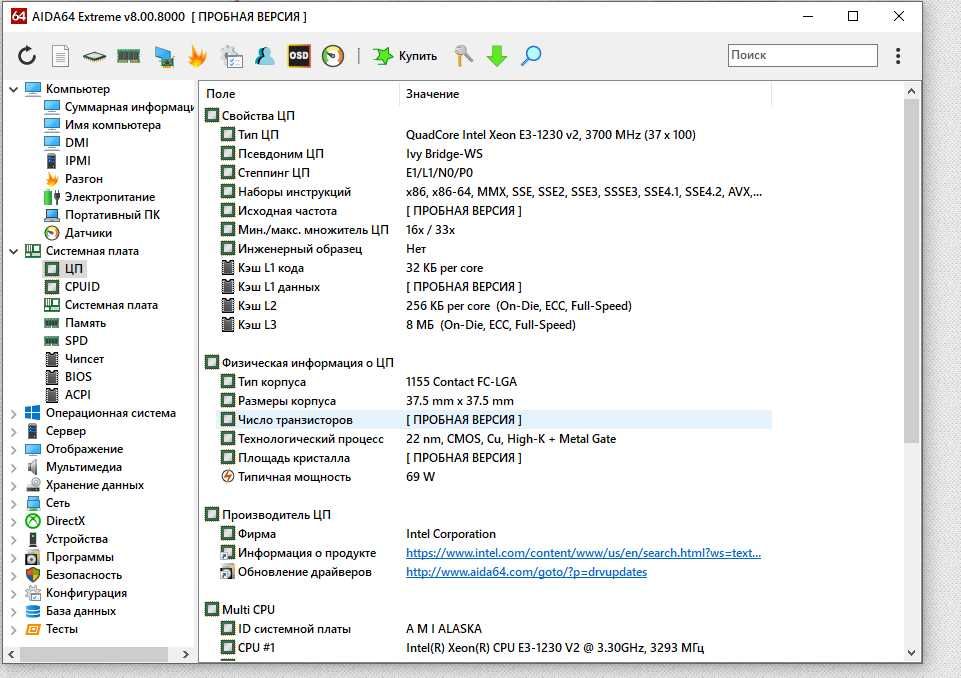Expand the Отображение tree node
This screenshot has height=678, width=961.
click(x=13, y=449)
